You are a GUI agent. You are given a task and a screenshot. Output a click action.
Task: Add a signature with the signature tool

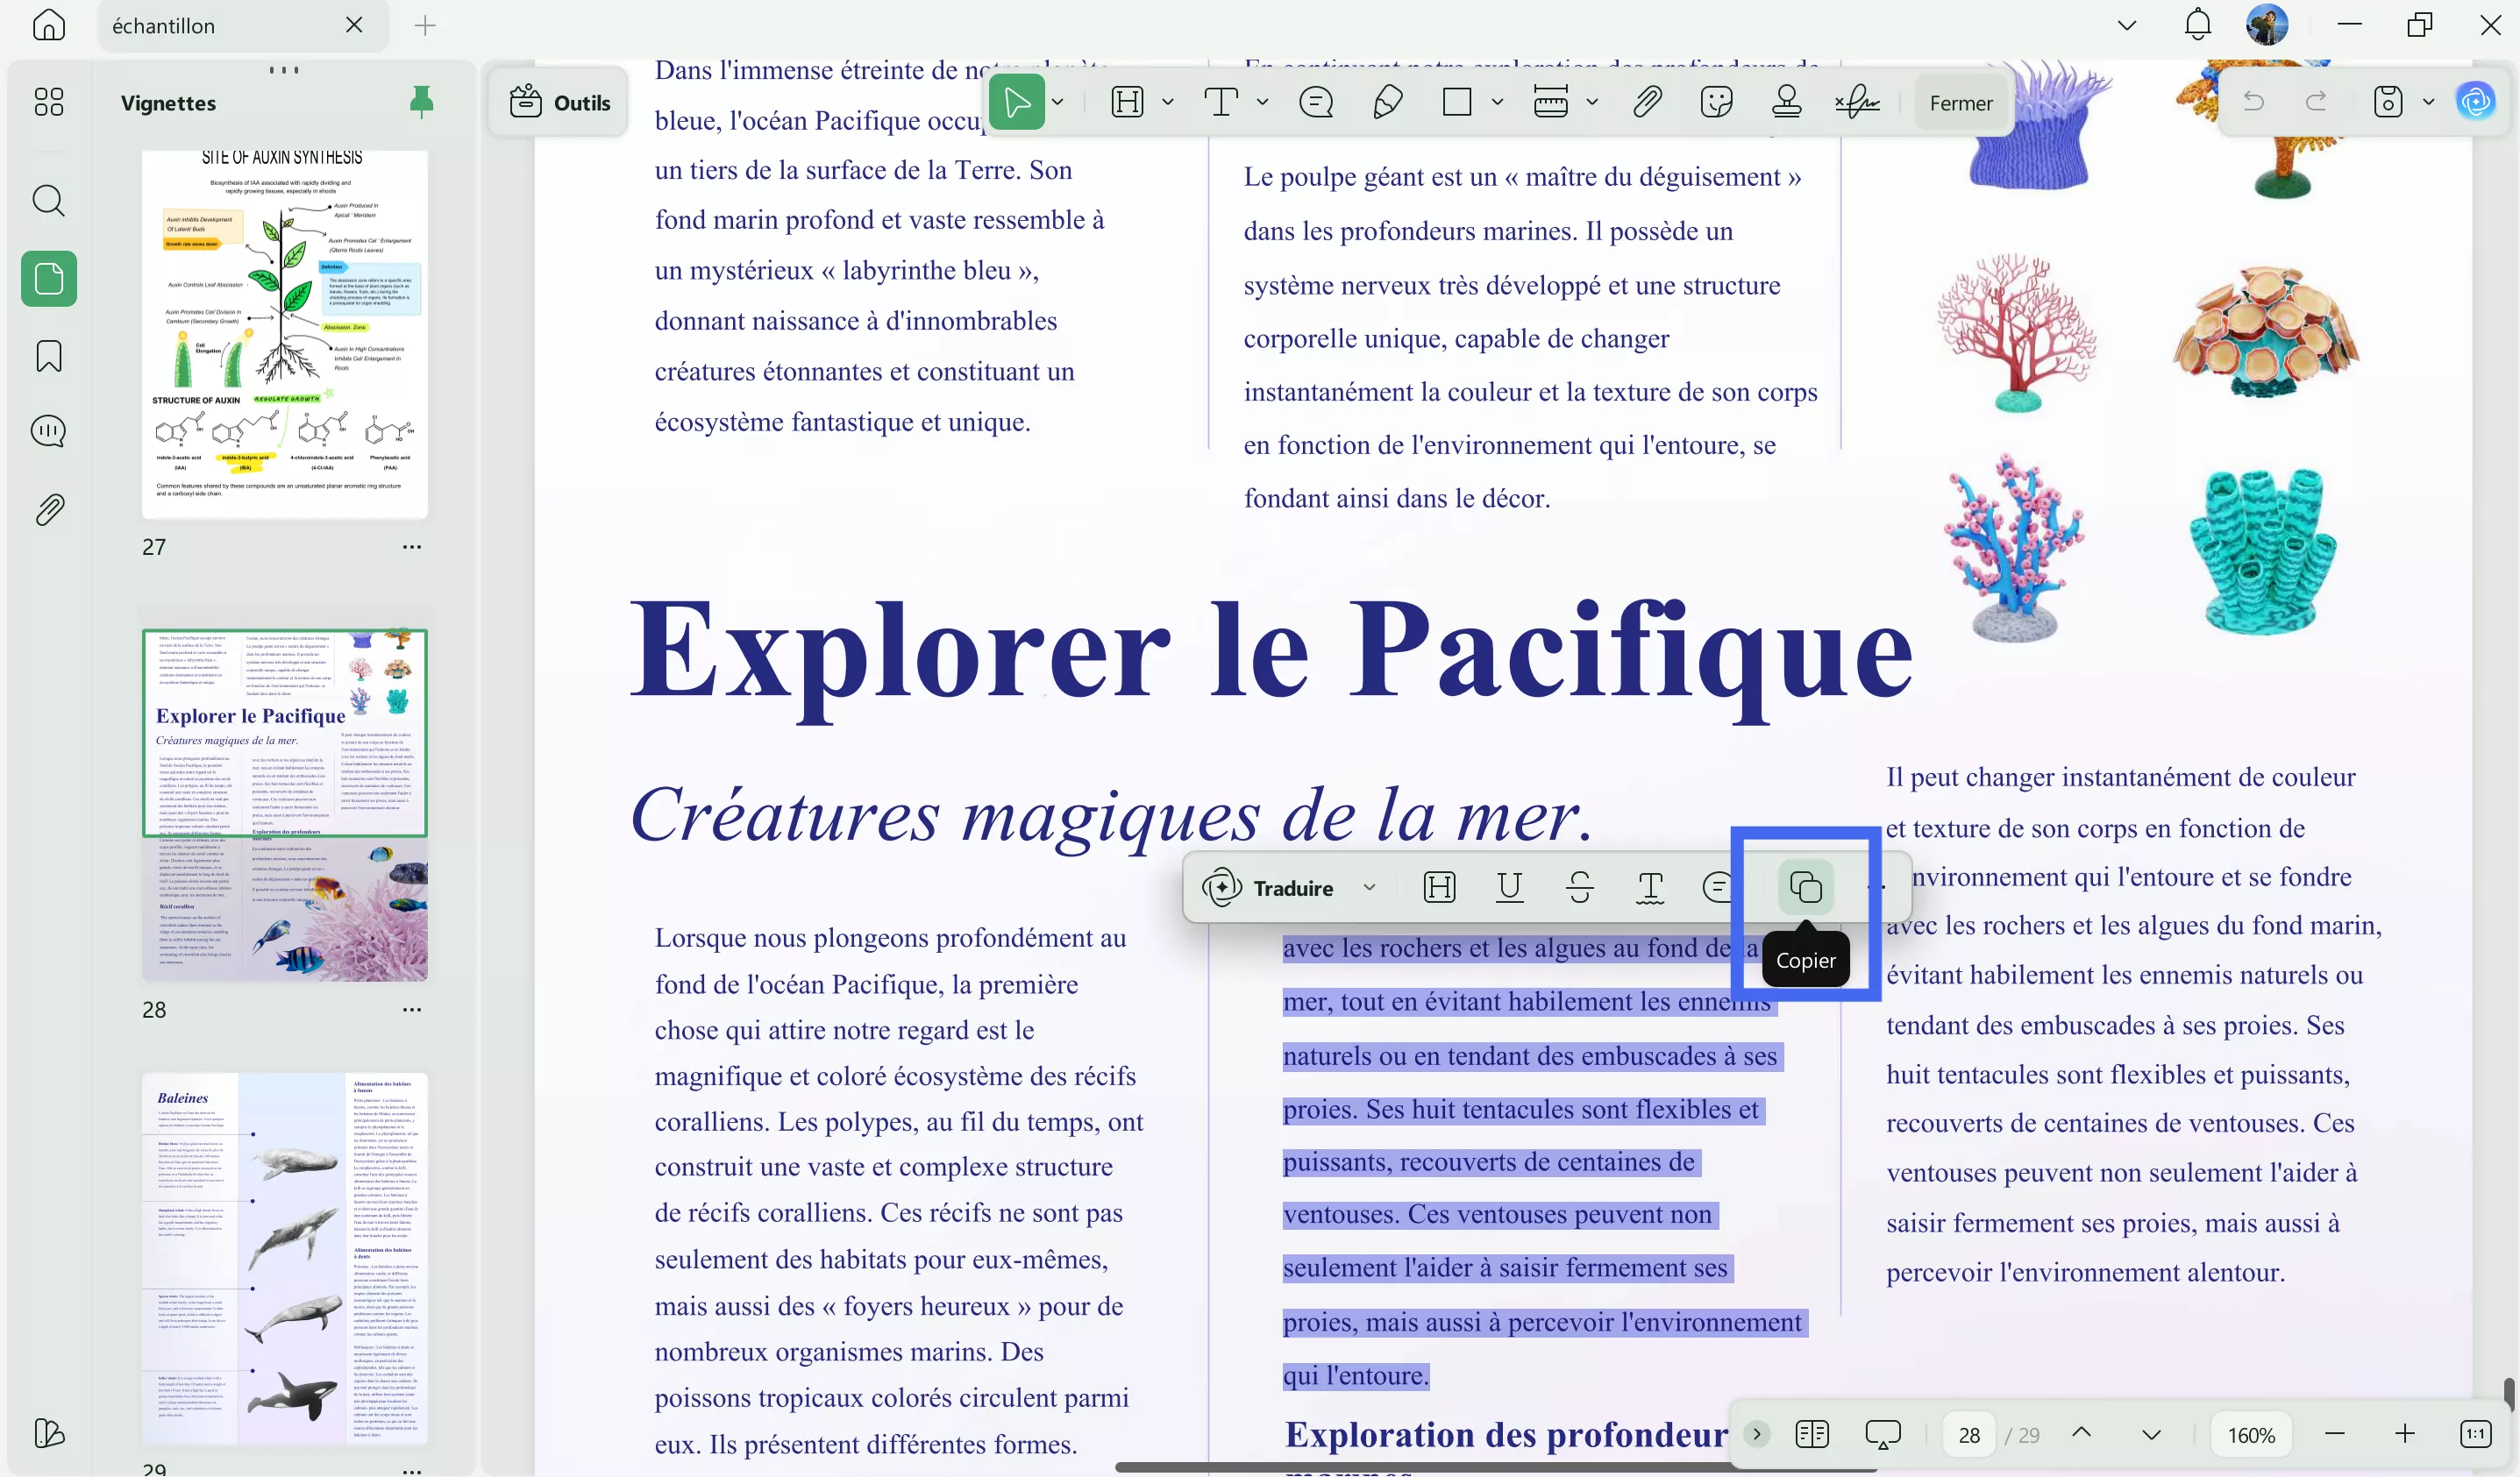(x=1856, y=101)
